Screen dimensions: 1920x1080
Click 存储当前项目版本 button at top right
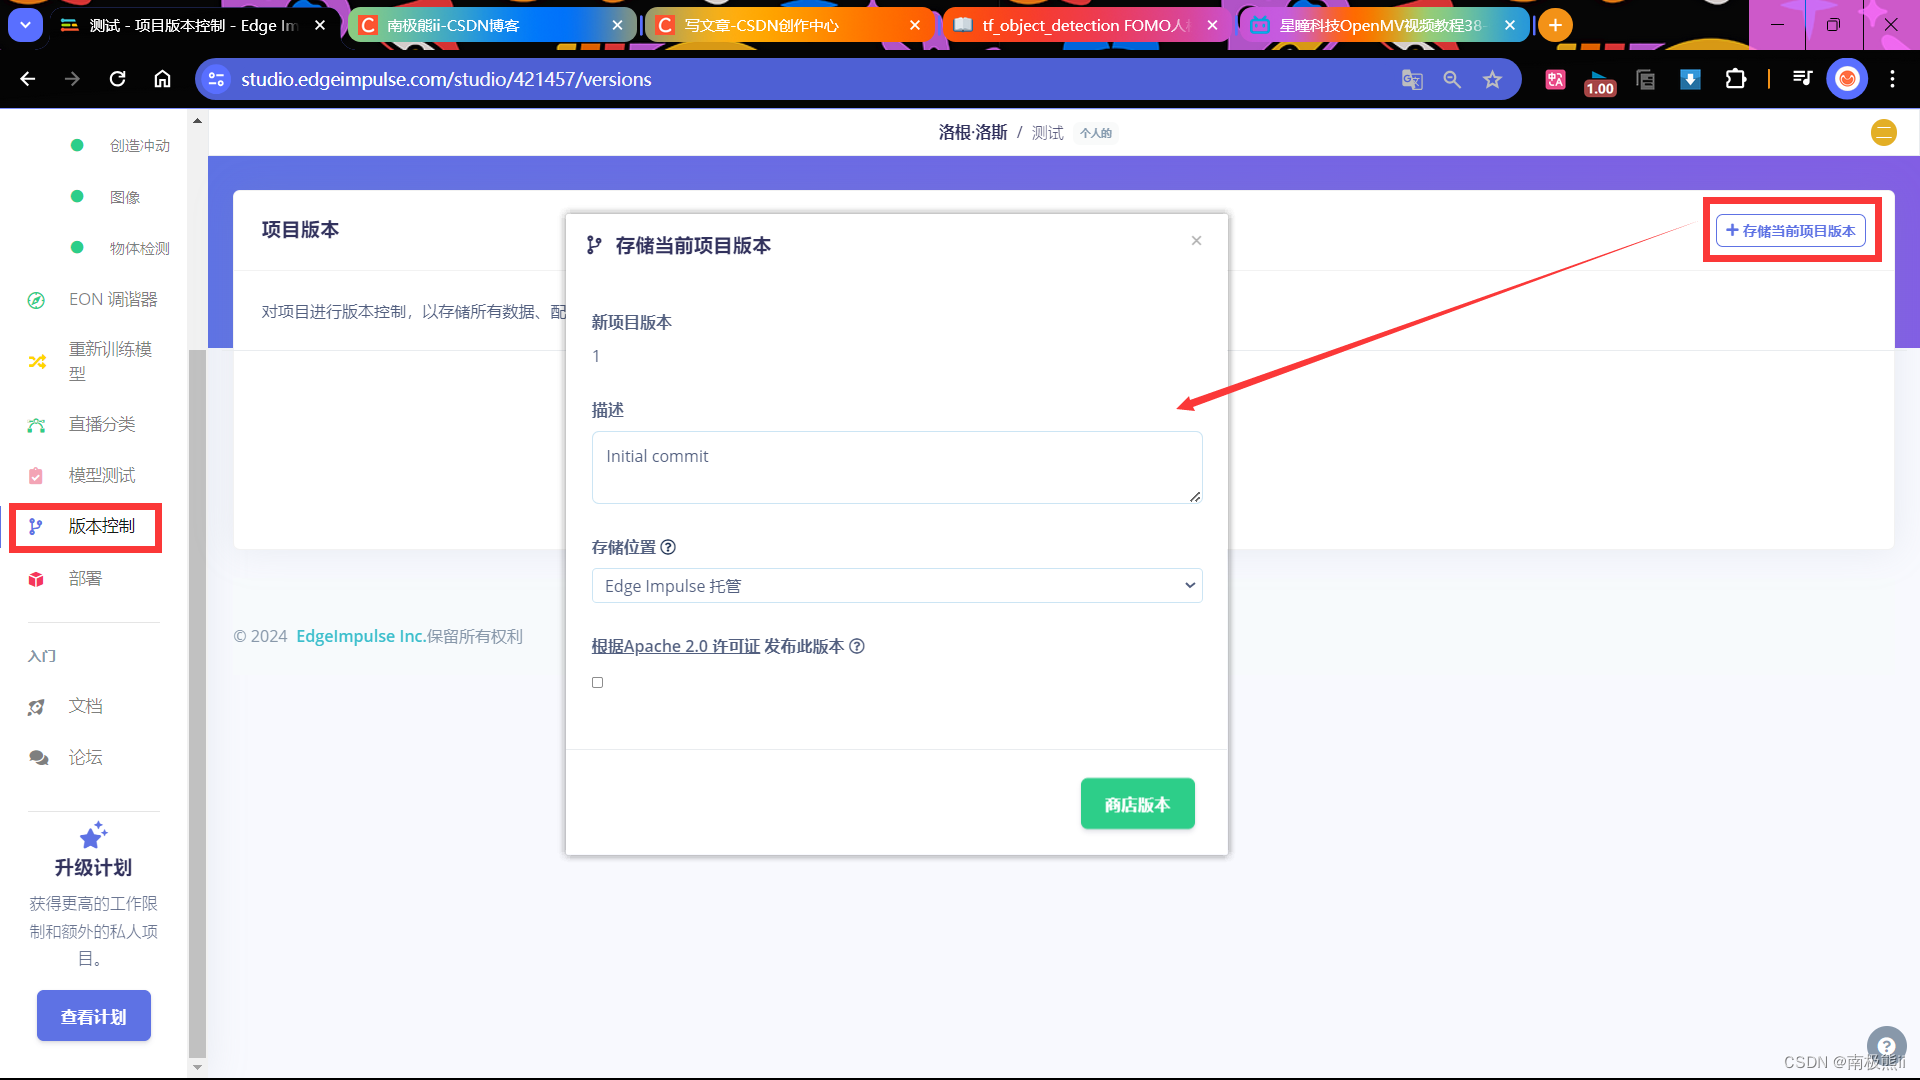tap(1790, 231)
